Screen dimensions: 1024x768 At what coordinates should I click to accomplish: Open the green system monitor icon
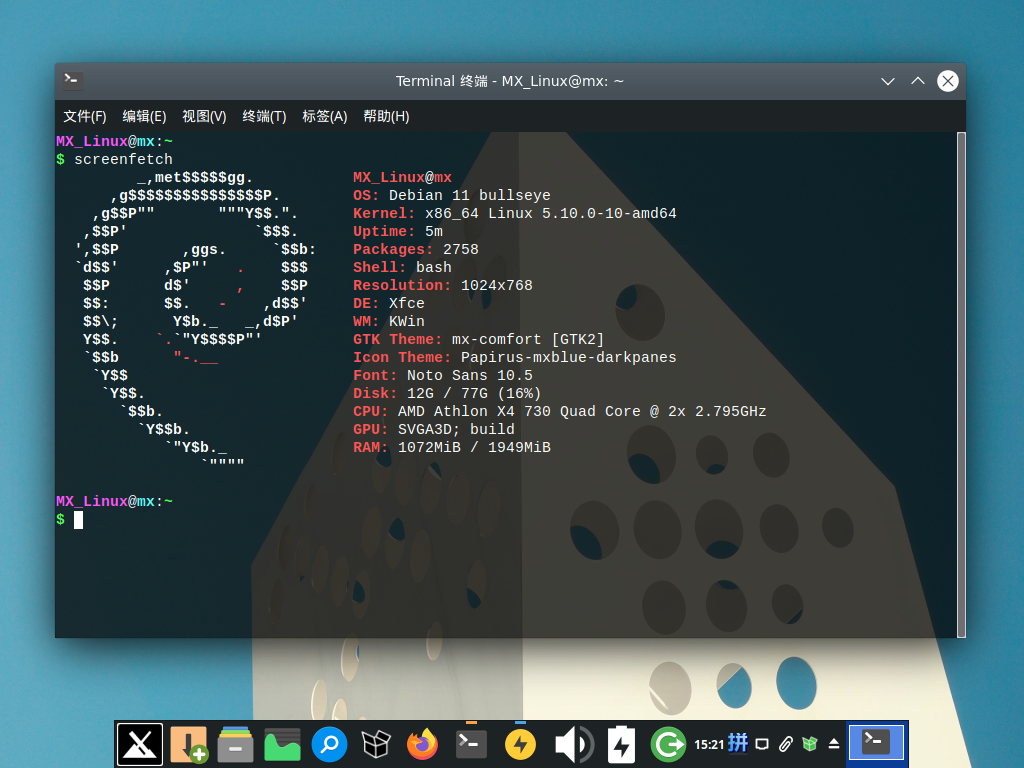282,744
